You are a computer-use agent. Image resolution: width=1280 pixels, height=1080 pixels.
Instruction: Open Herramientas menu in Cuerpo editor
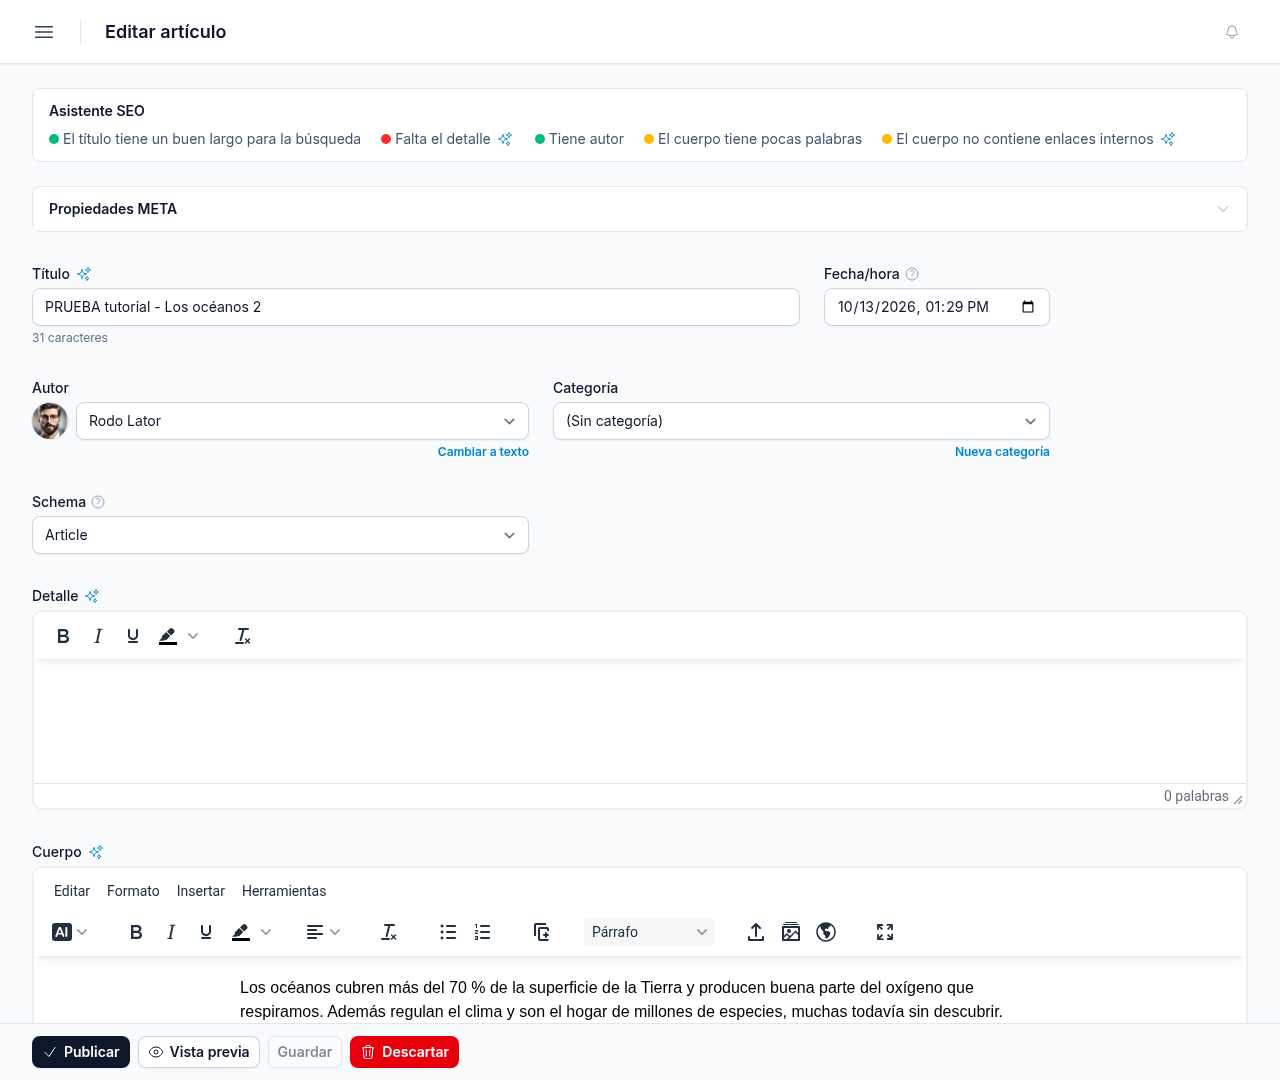284,891
